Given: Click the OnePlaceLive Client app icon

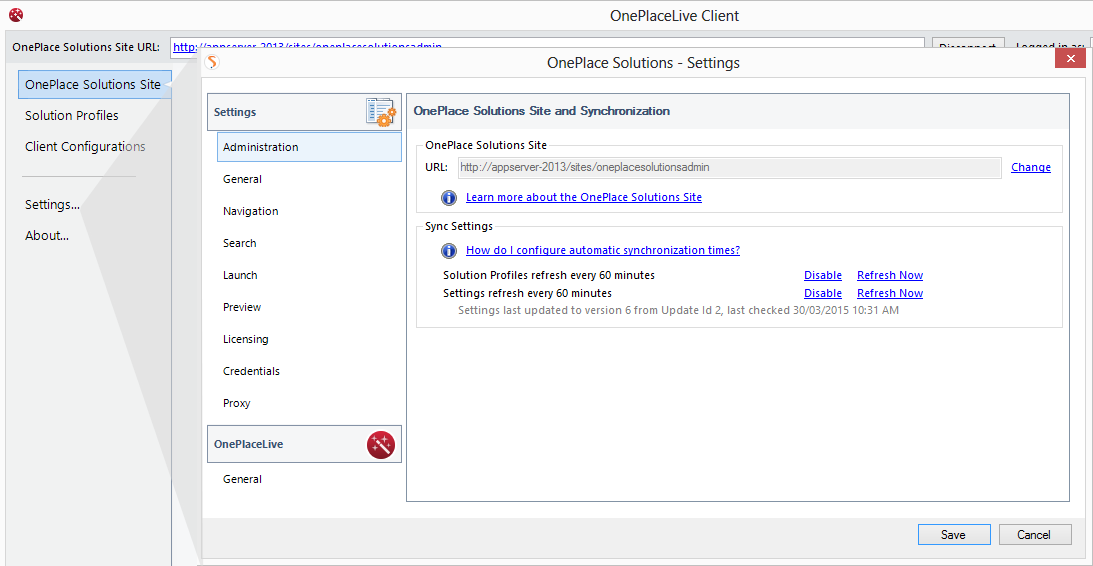Looking at the screenshot, I should [x=15, y=15].
